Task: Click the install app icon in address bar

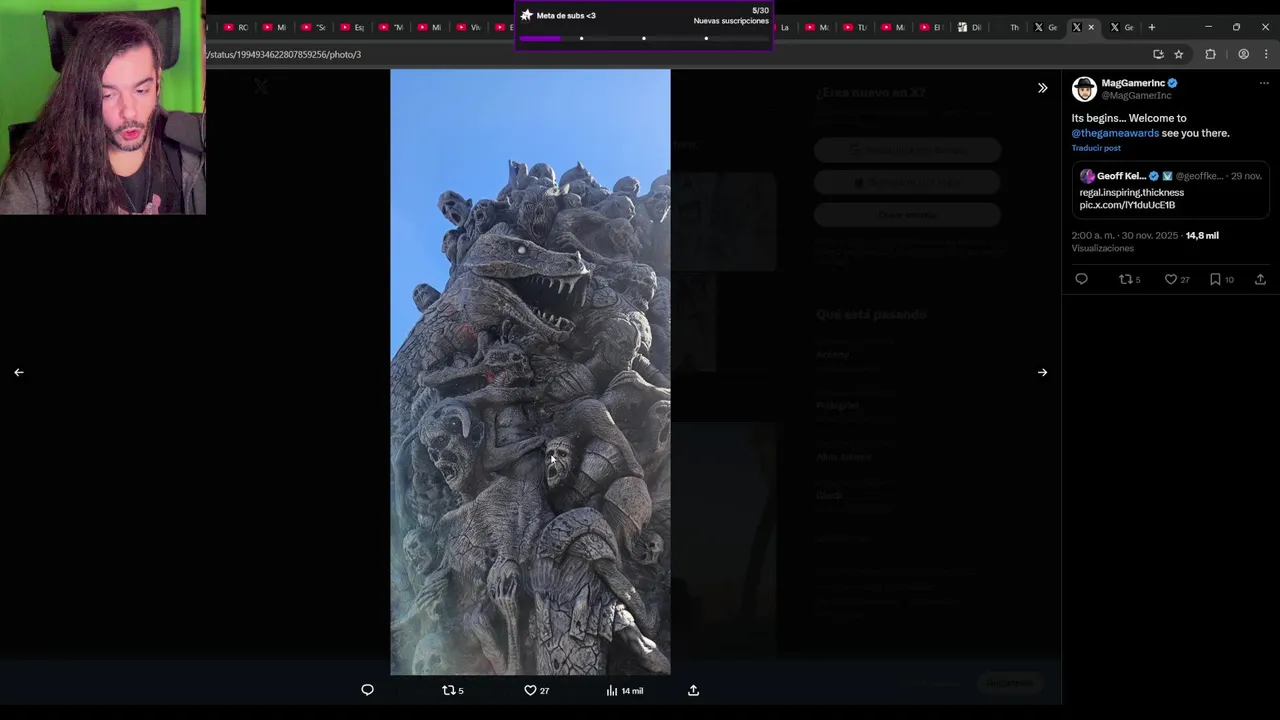Action: 1158,54
